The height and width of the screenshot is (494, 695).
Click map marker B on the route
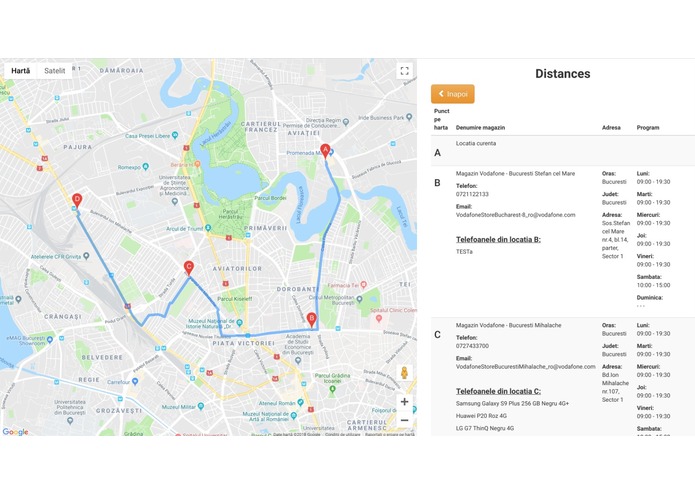click(x=312, y=320)
